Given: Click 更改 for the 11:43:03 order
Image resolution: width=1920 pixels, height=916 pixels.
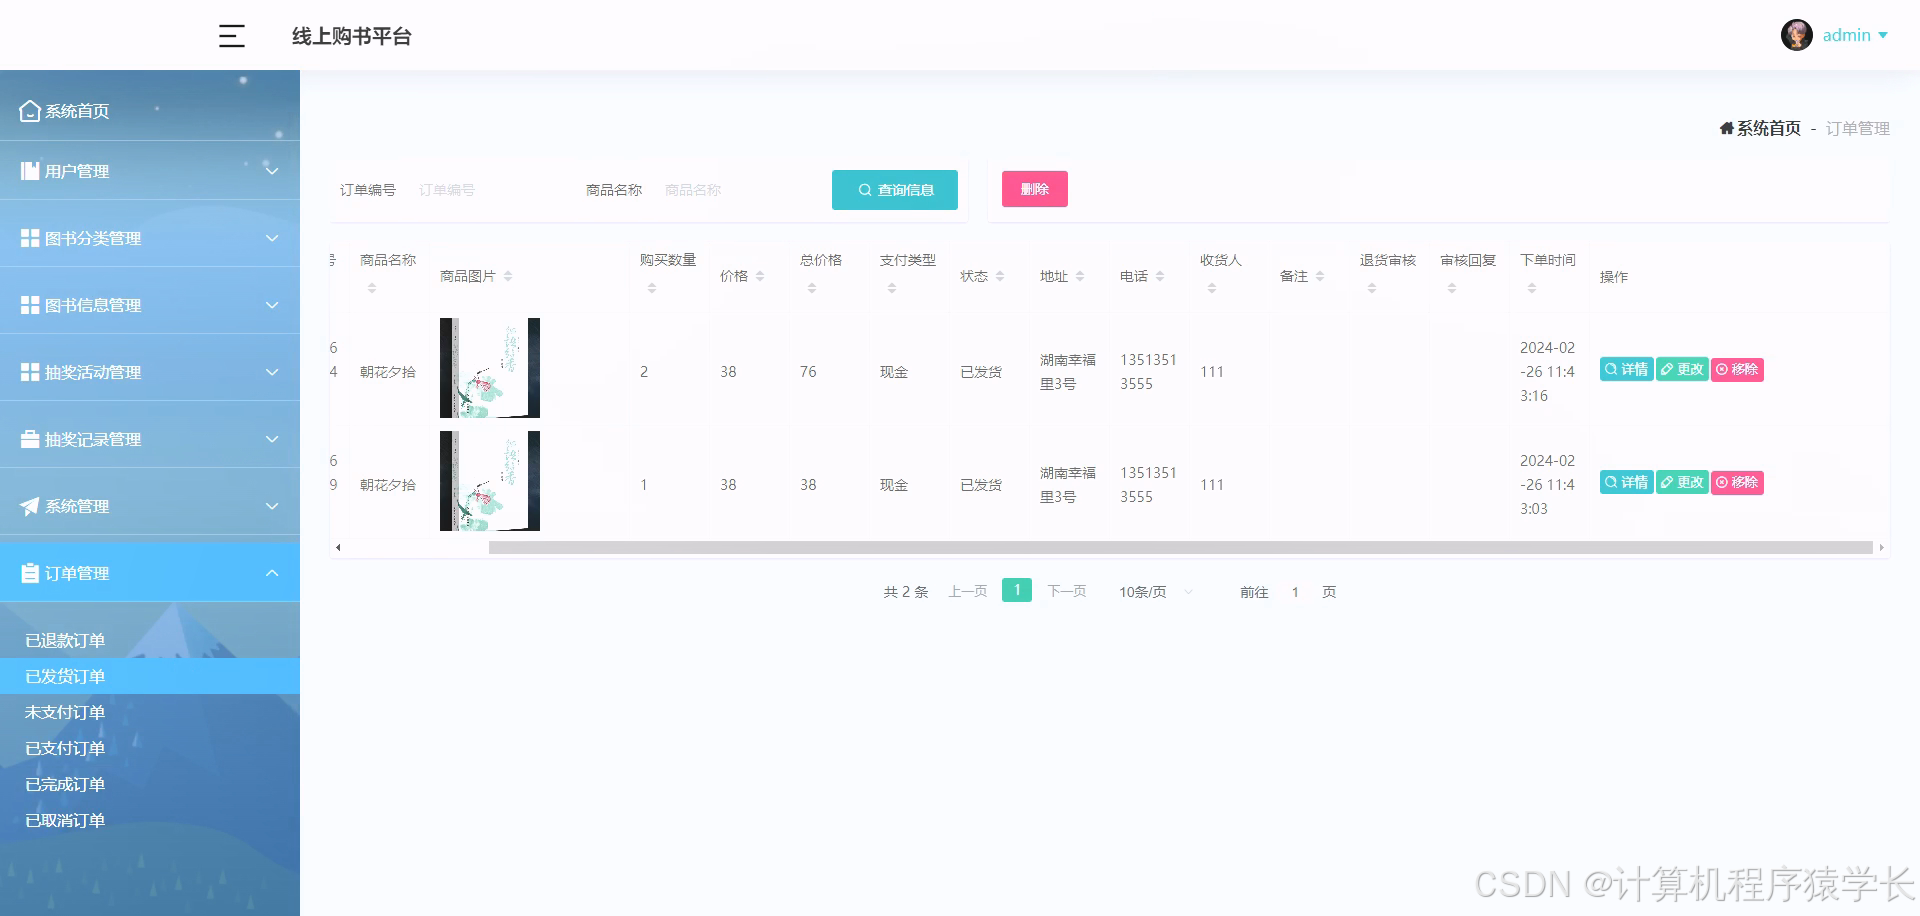Looking at the screenshot, I should (1682, 482).
